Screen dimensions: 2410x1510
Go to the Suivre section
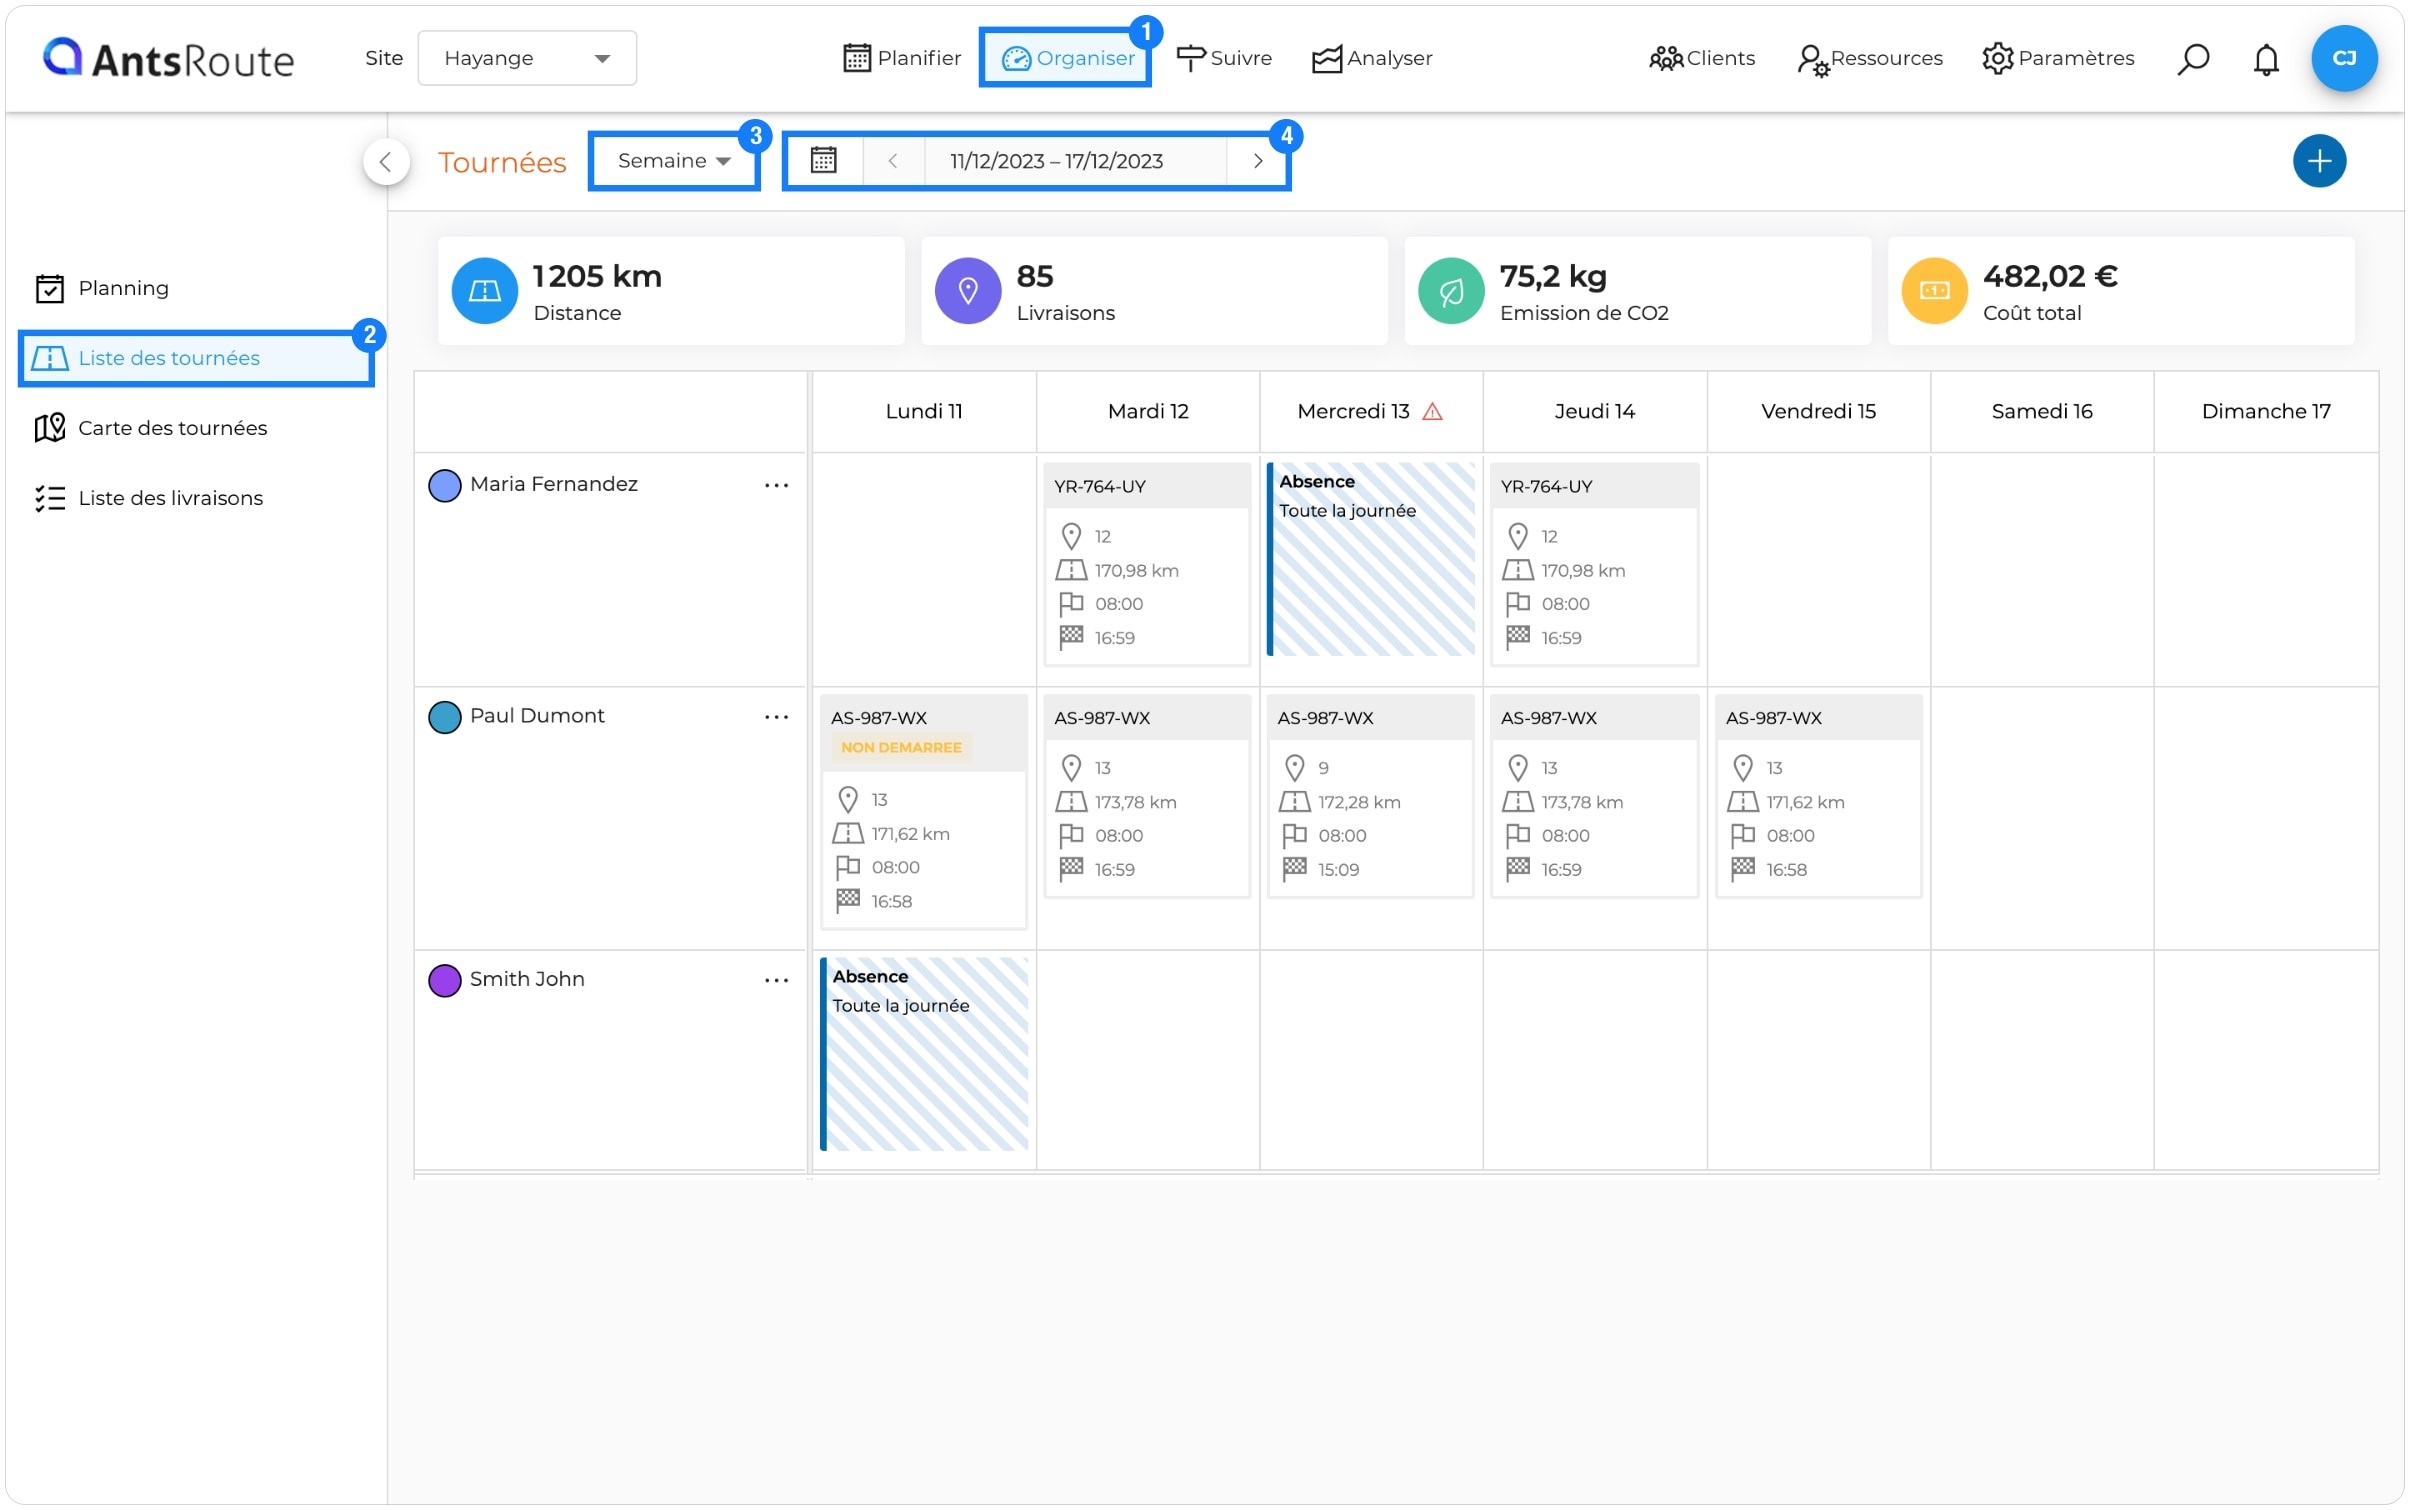[x=1224, y=58]
